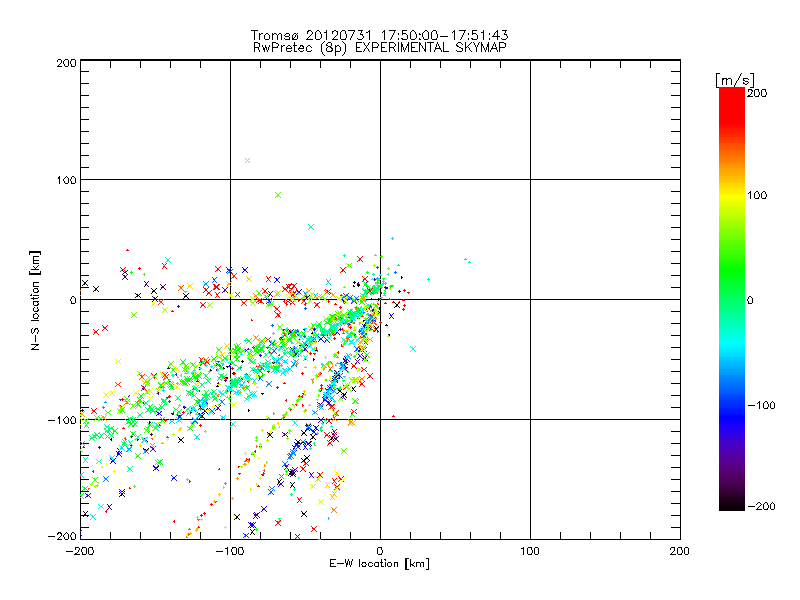
Task: Click the 0 tick label under the E-W axis
Action: 380,551
